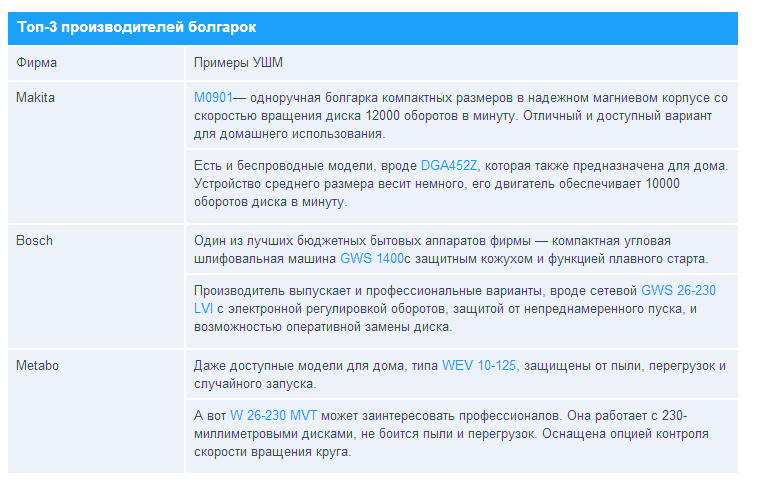Select the Makita brand cell

96,152
